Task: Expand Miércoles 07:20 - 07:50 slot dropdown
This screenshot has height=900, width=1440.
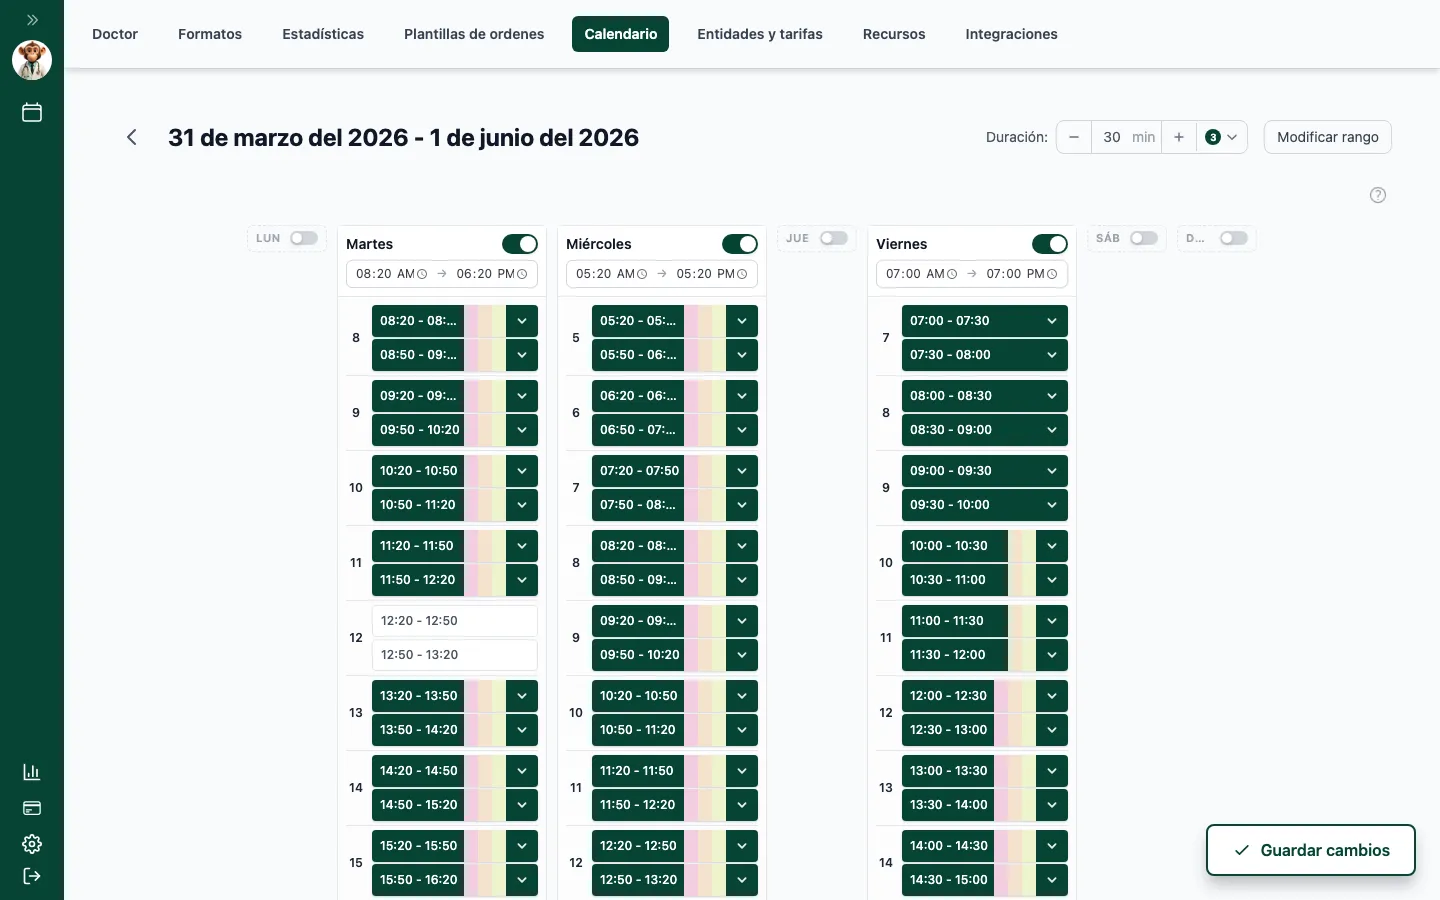Action: point(742,471)
